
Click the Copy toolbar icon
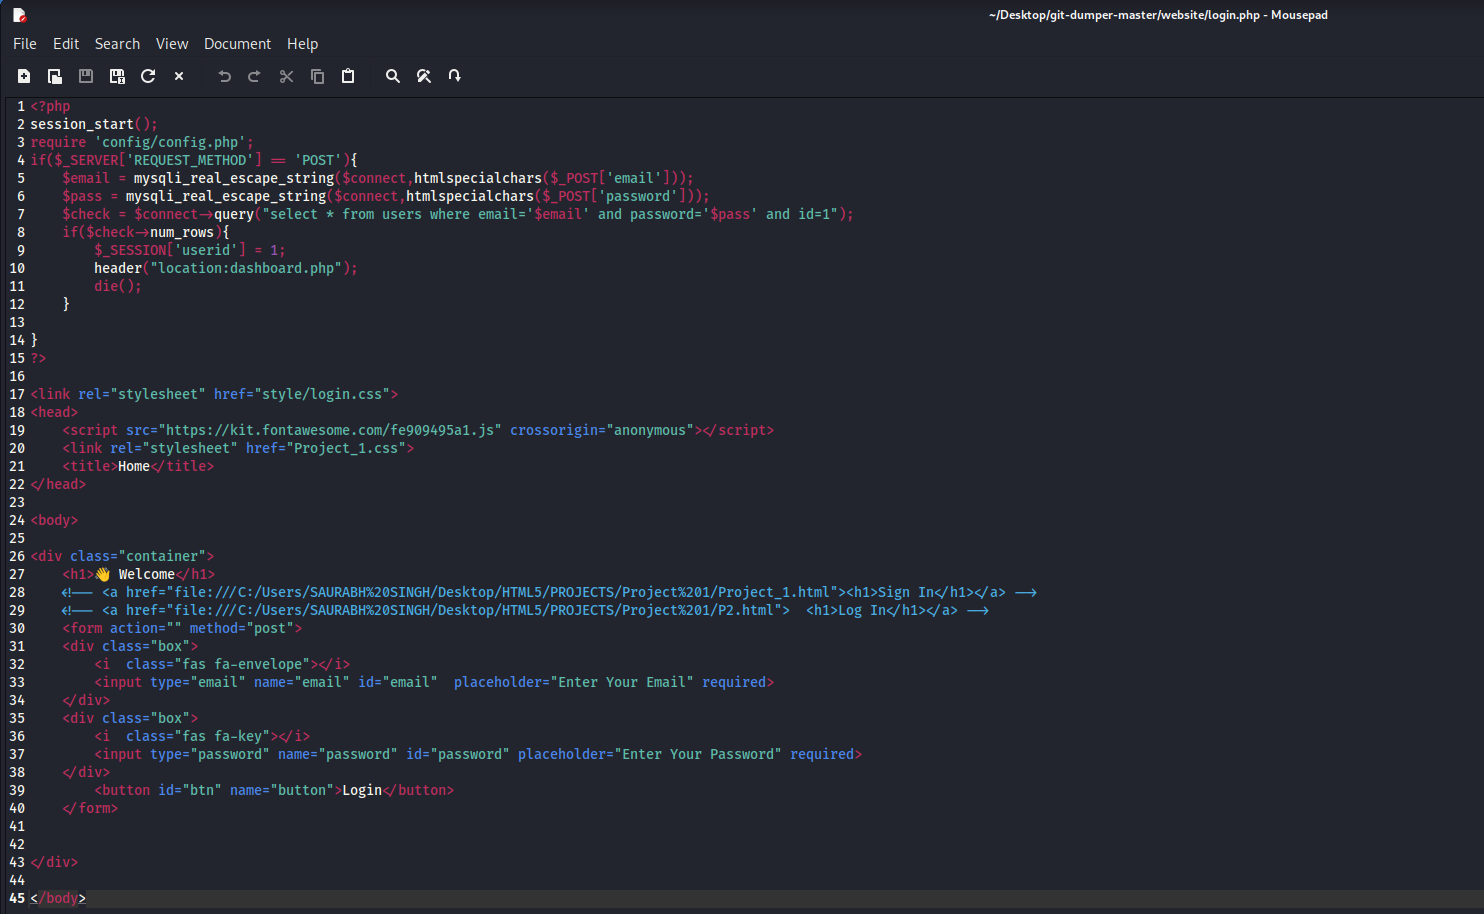click(317, 76)
